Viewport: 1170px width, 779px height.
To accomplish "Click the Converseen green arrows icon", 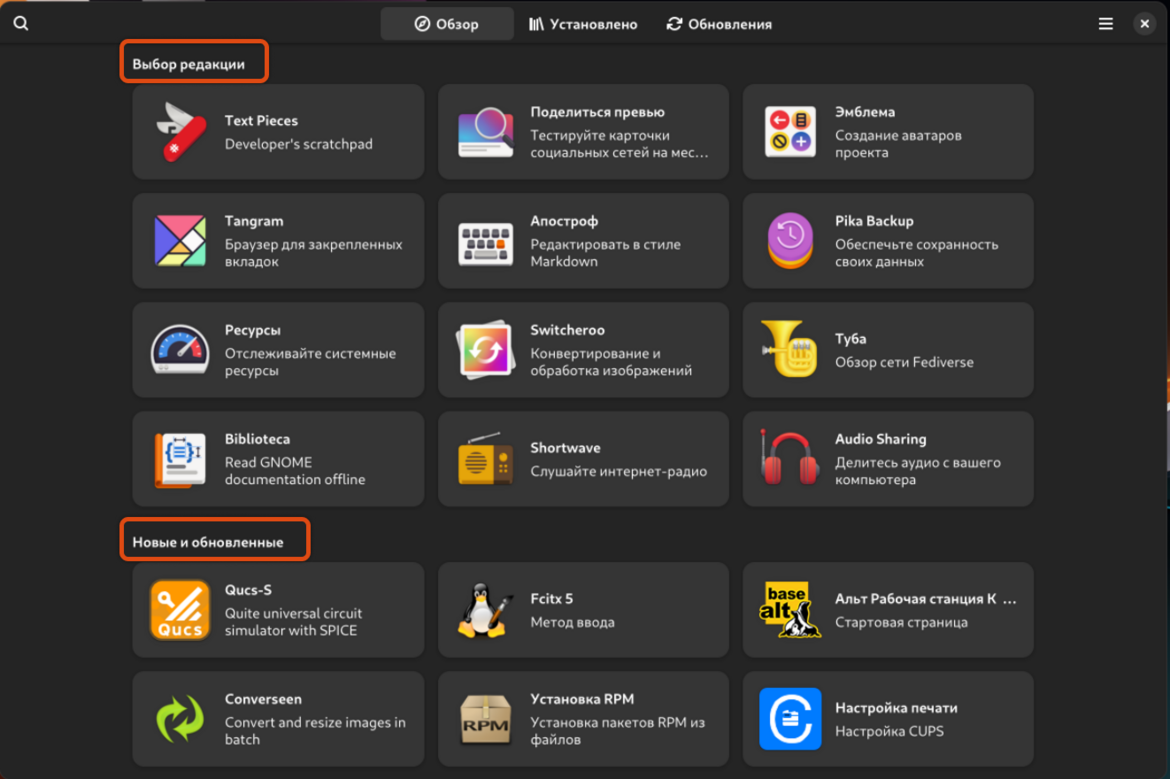I will tap(180, 719).
